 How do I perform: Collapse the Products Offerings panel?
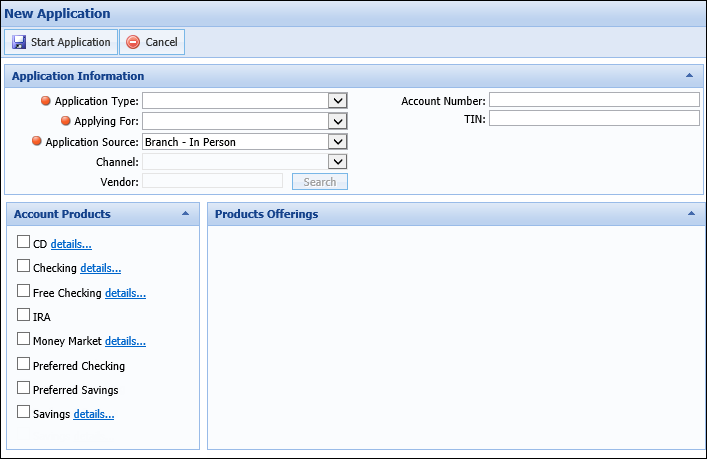click(691, 213)
